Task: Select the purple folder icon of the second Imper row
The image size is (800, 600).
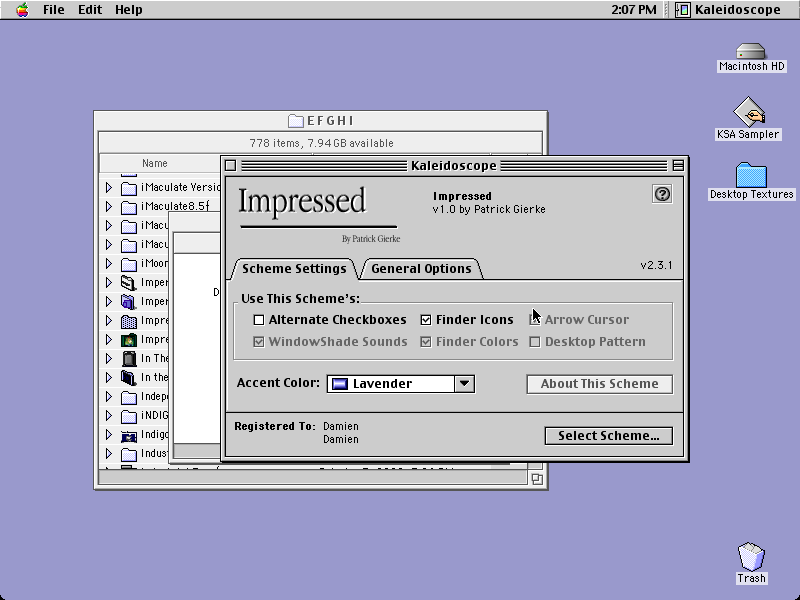Action: coord(129,302)
